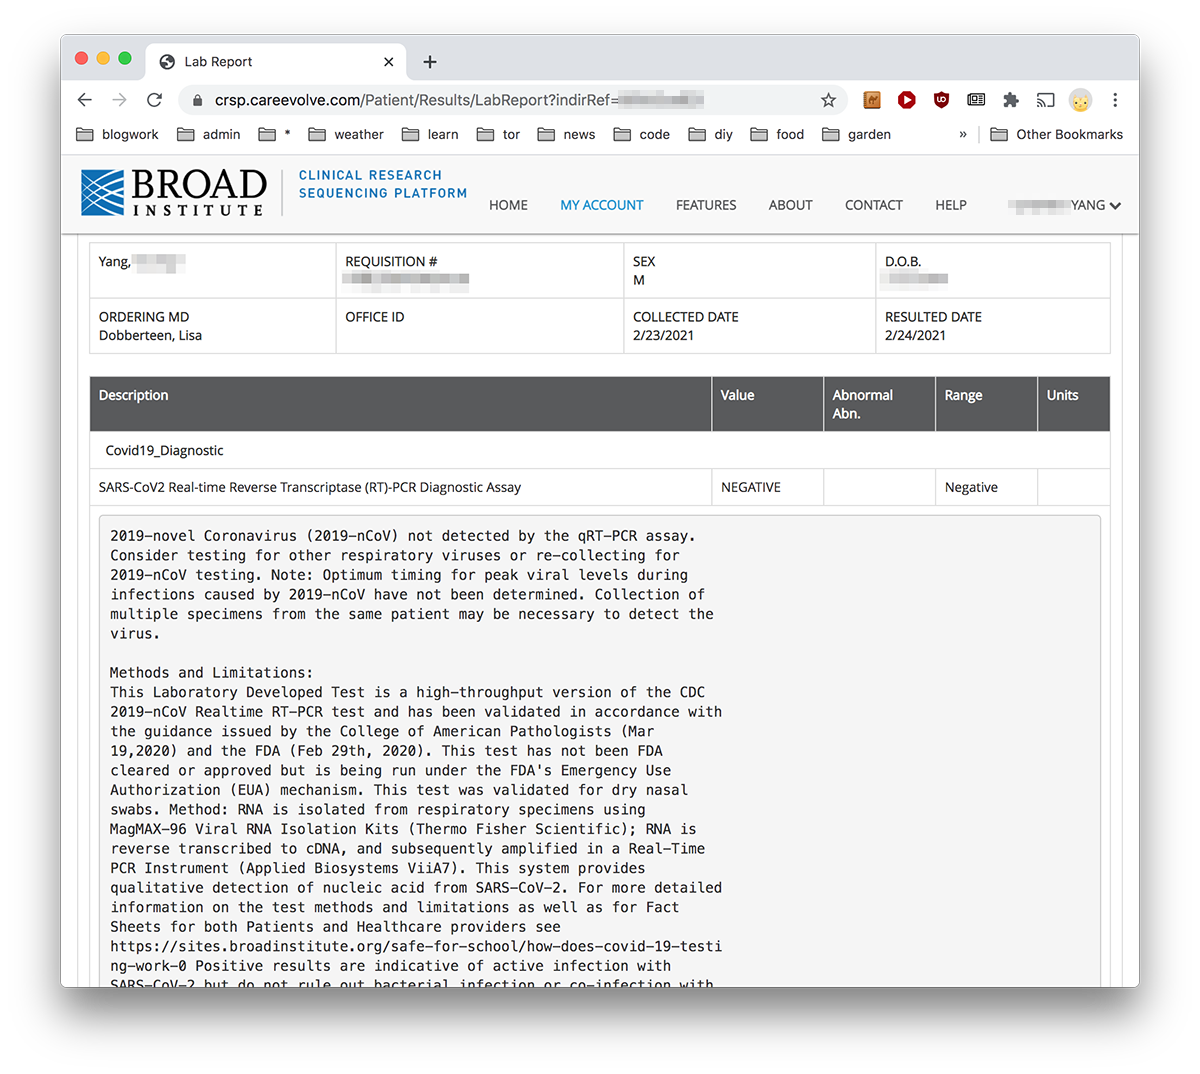Click the URL address bar
This screenshot has height=1074, width=1200.
[500, 100]
